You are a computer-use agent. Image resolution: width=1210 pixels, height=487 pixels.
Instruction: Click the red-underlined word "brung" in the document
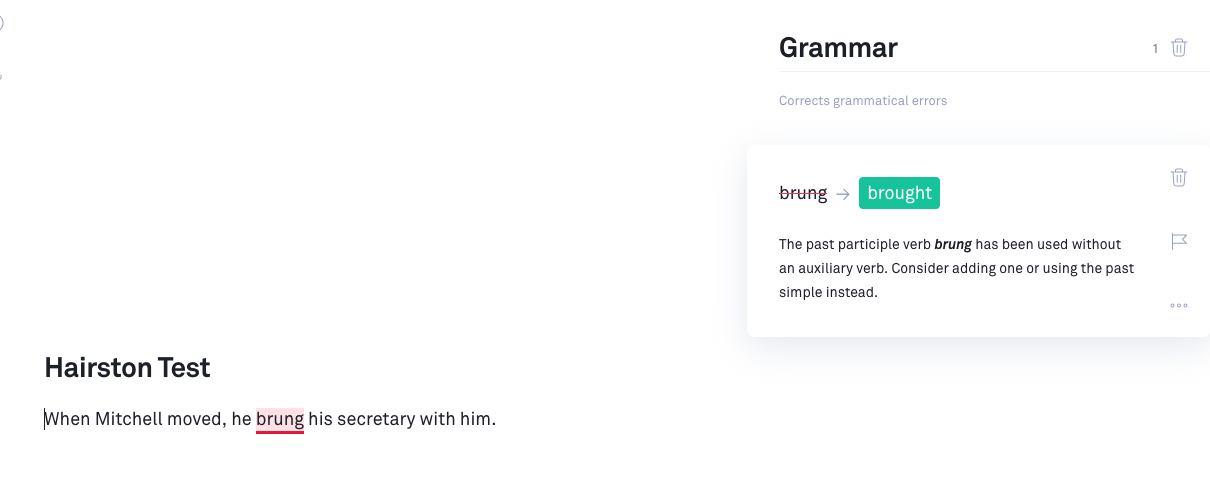[x=280, y=419]
